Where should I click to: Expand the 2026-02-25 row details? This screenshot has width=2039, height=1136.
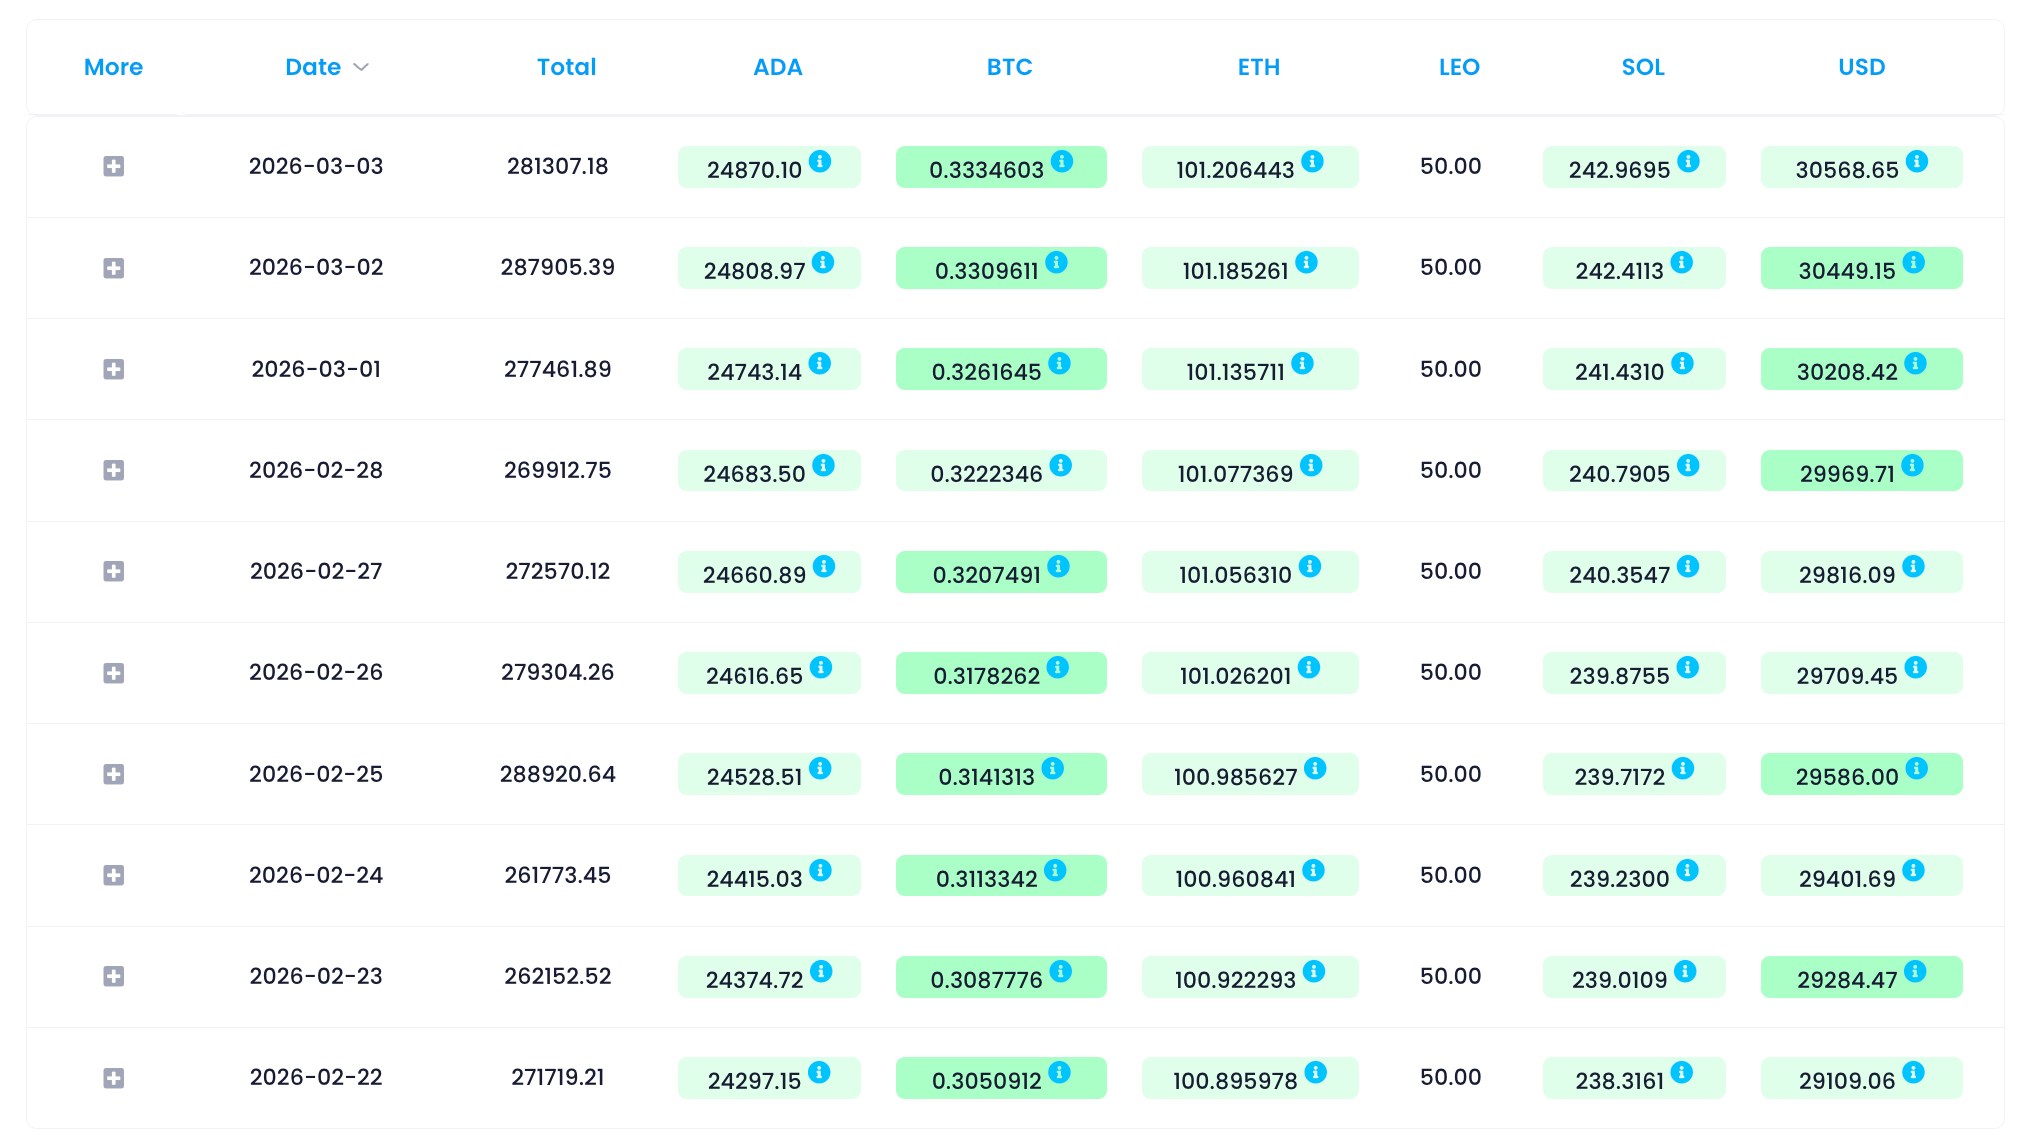[114, 774]
